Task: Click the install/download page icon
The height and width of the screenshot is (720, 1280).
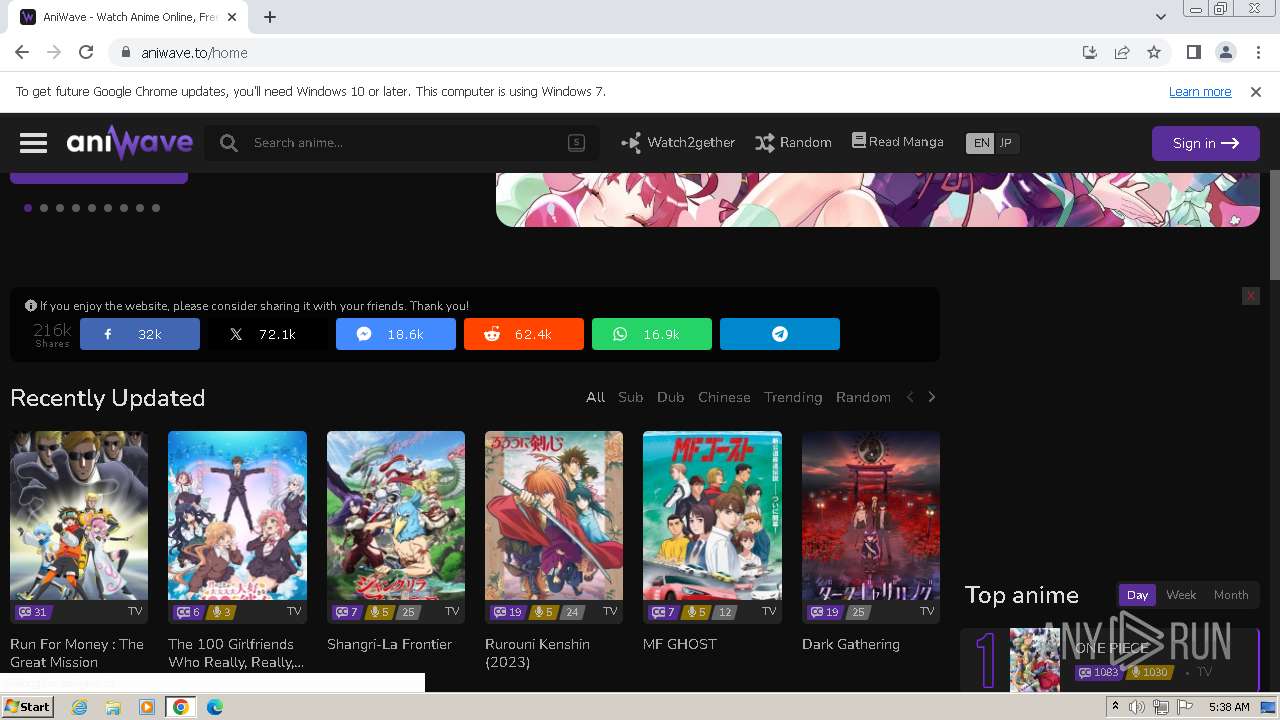Action: click(x=1090, y=53)
